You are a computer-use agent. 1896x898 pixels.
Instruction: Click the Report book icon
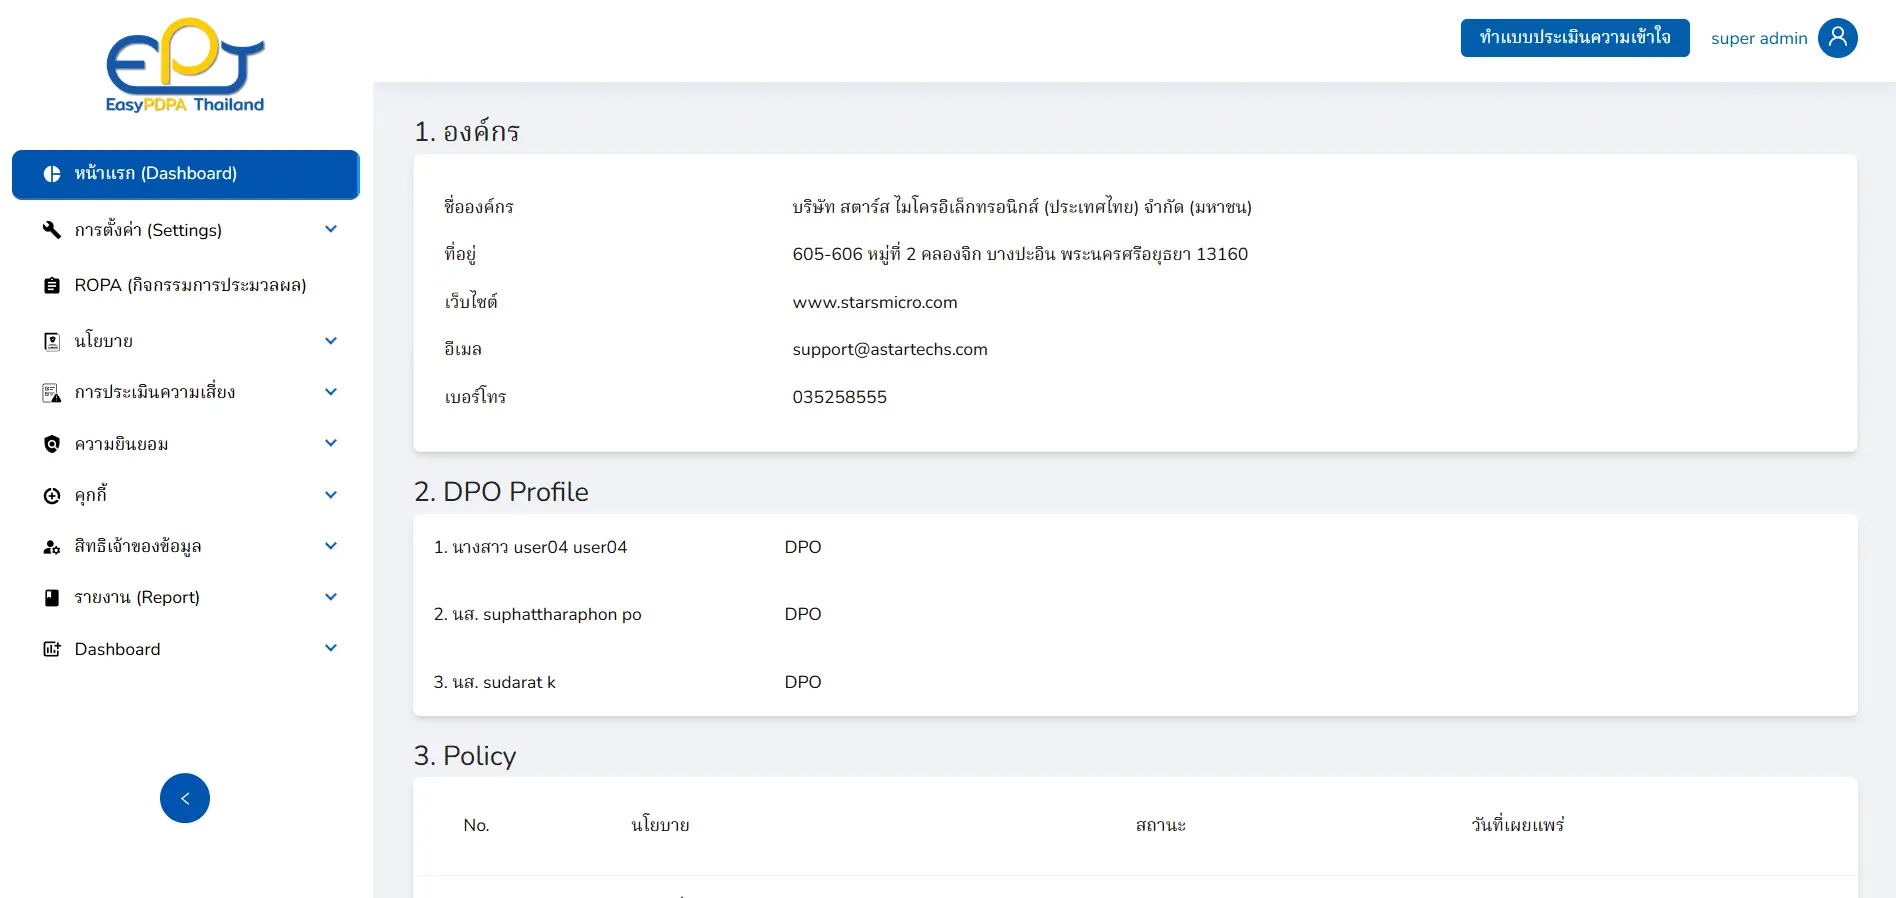click(x=52, y=598)
